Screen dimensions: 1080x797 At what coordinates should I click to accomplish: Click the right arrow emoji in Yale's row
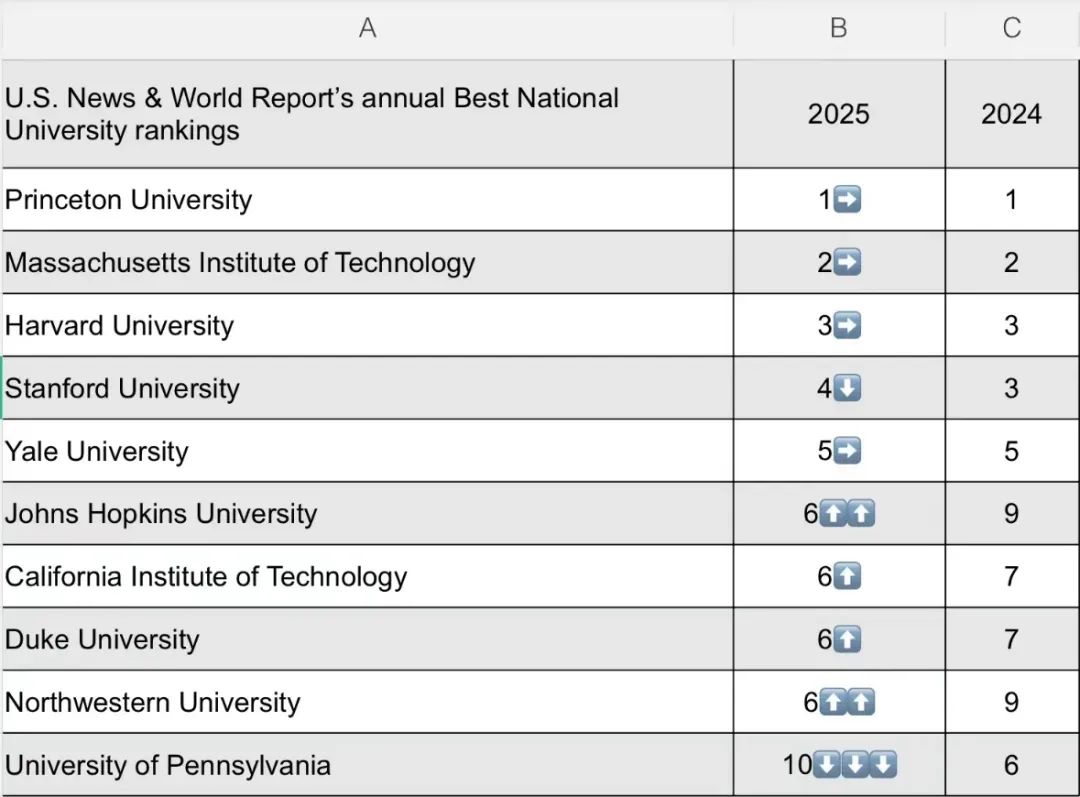[847, 452]
